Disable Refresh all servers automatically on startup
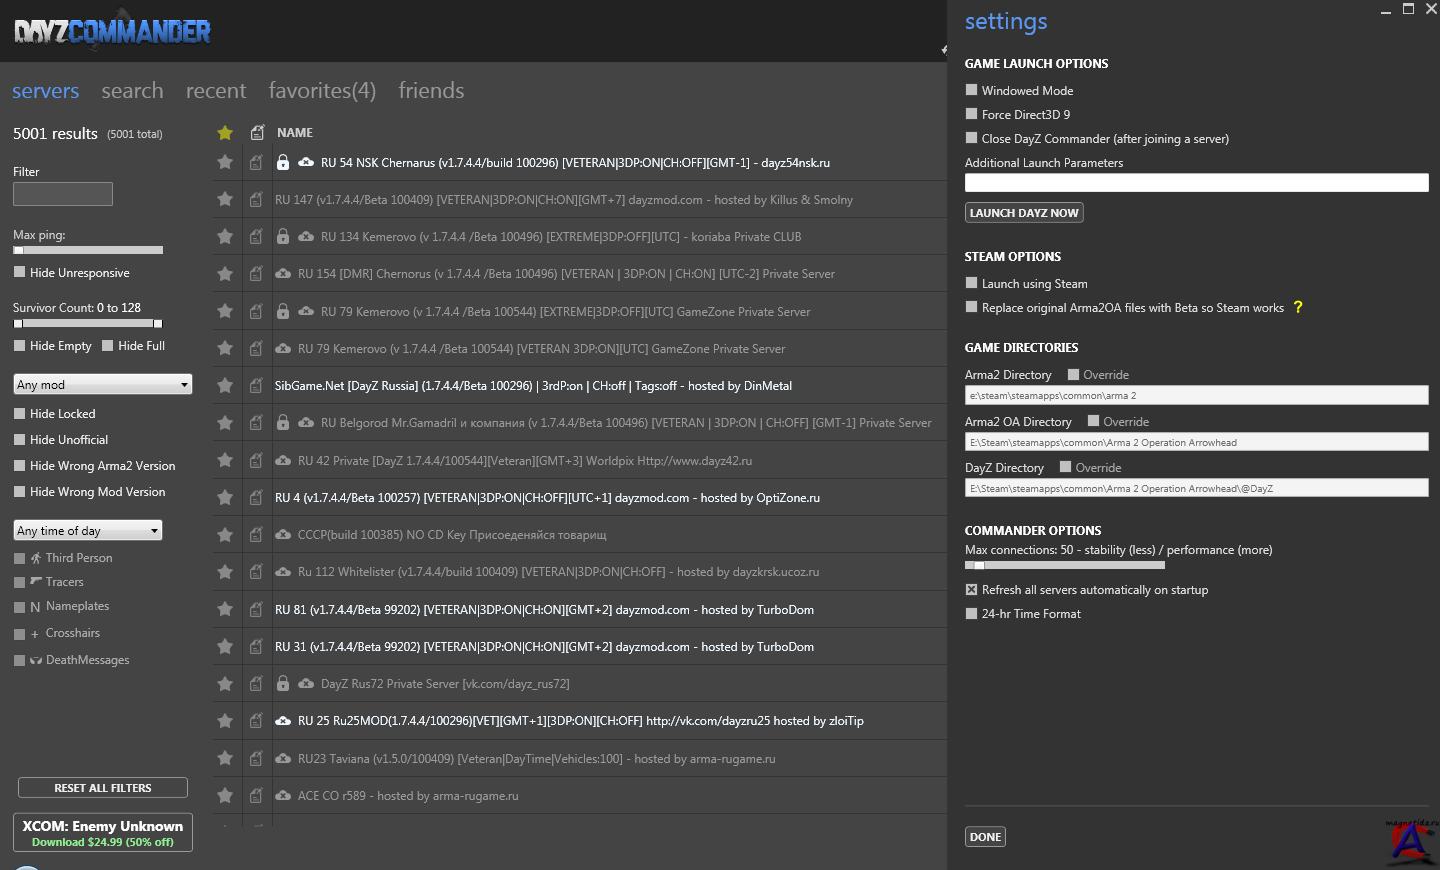 pyautogui.click(x=971, y=590)
